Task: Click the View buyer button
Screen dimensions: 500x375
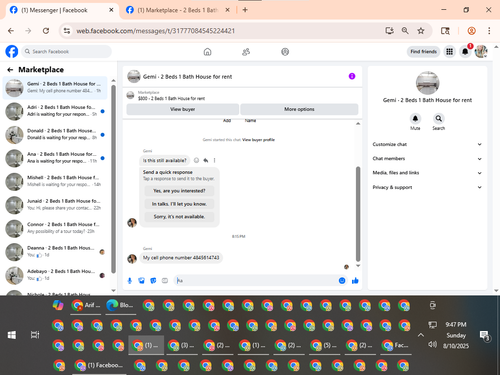Action: click(183, 109)
